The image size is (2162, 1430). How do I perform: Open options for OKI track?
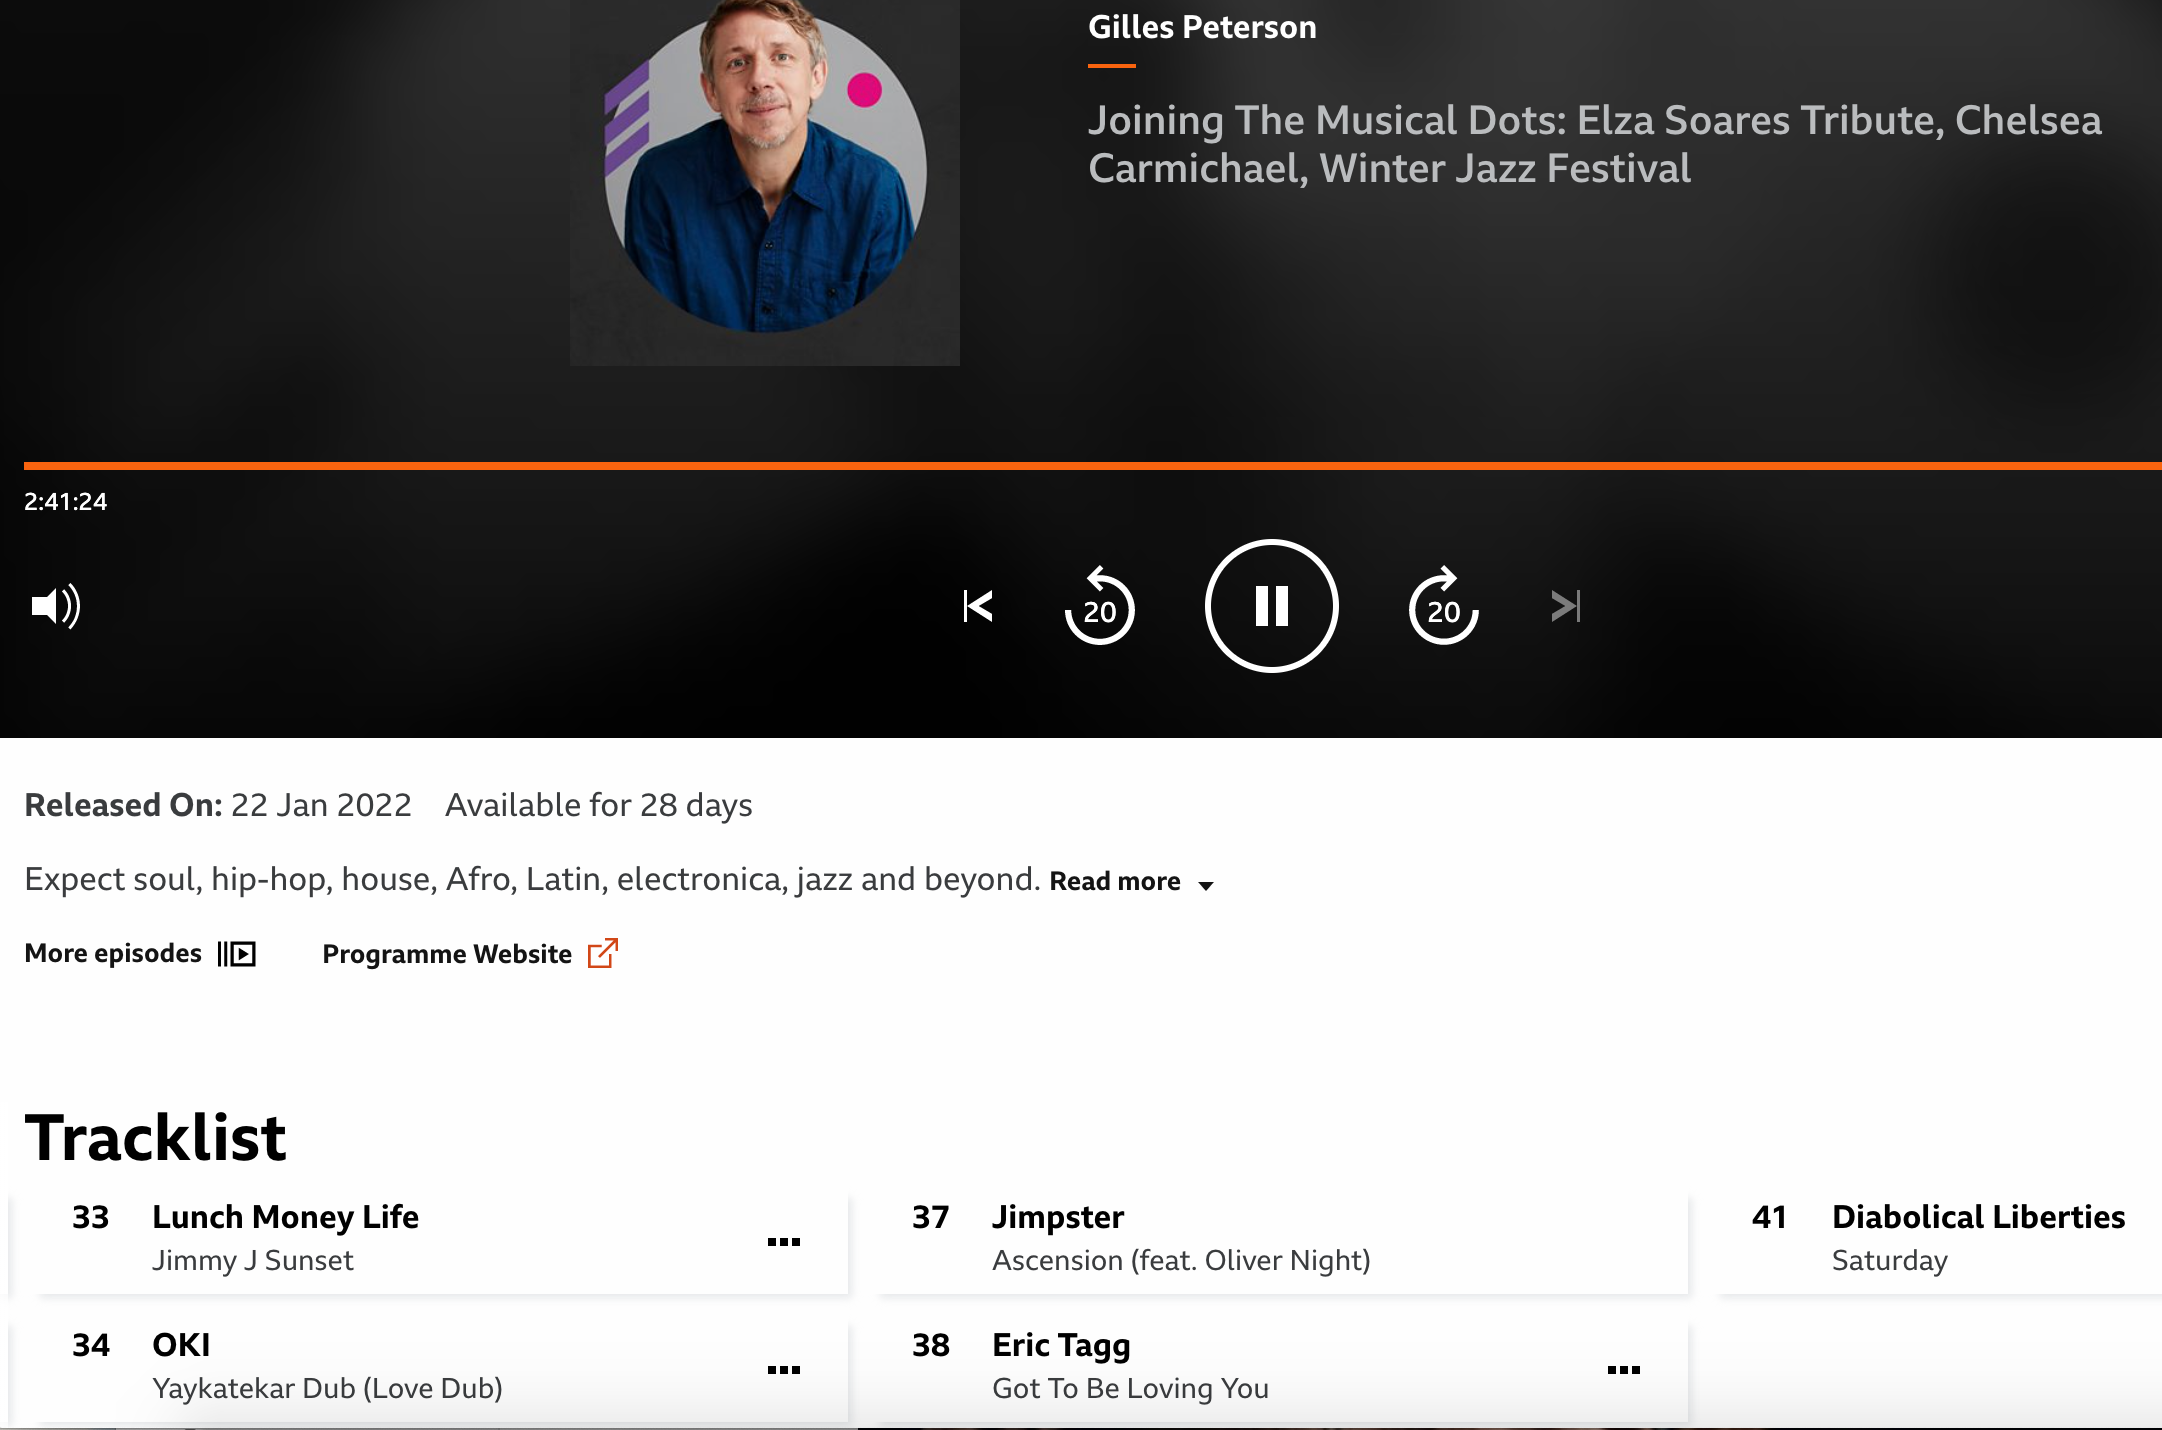[x=783, y=1370]
